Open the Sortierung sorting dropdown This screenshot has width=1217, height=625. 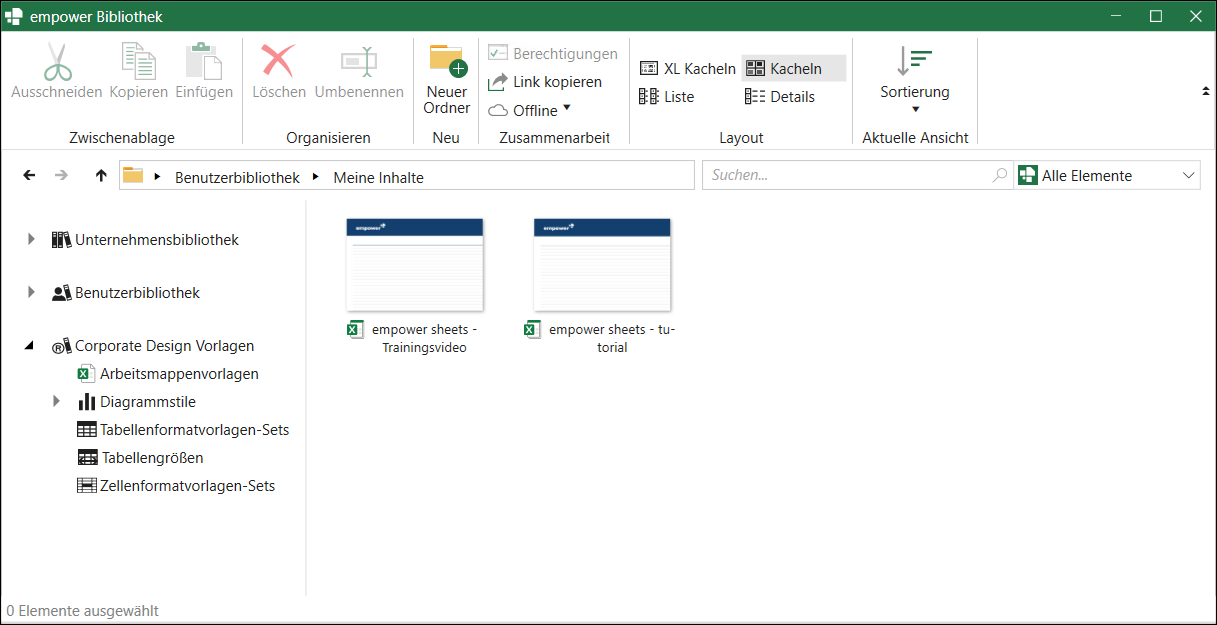click(x=915, y=79)
